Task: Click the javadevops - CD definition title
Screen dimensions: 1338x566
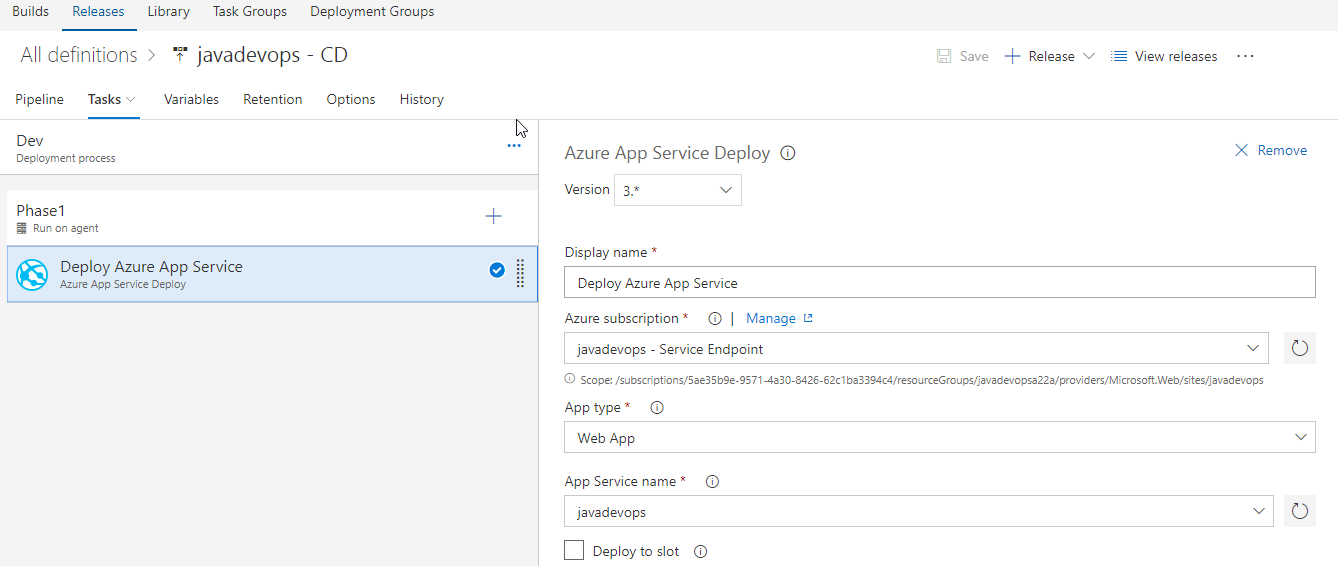Action: click(x=272, y=55)
